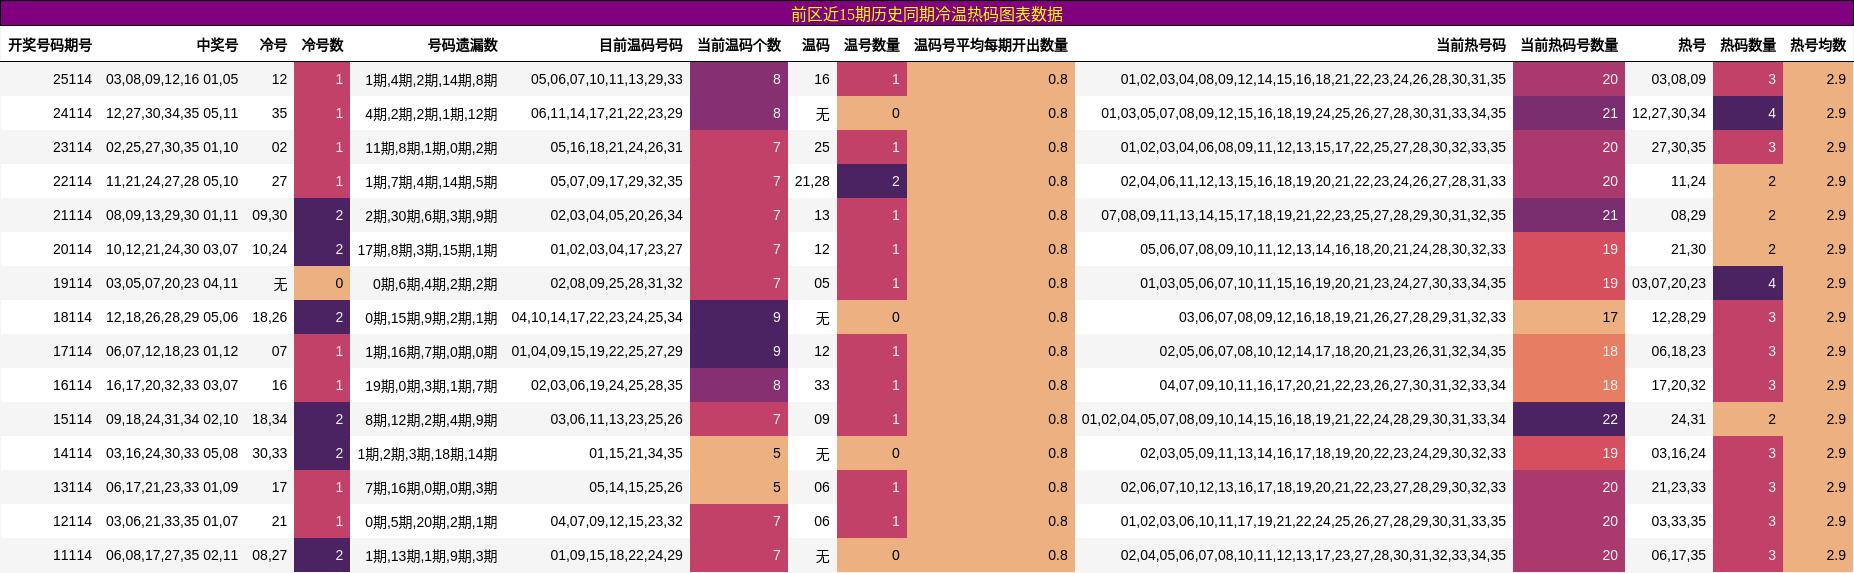The height and width of the screenshot is (573, 1854).
Task: Select period number 24114
Action: [72, 113]
